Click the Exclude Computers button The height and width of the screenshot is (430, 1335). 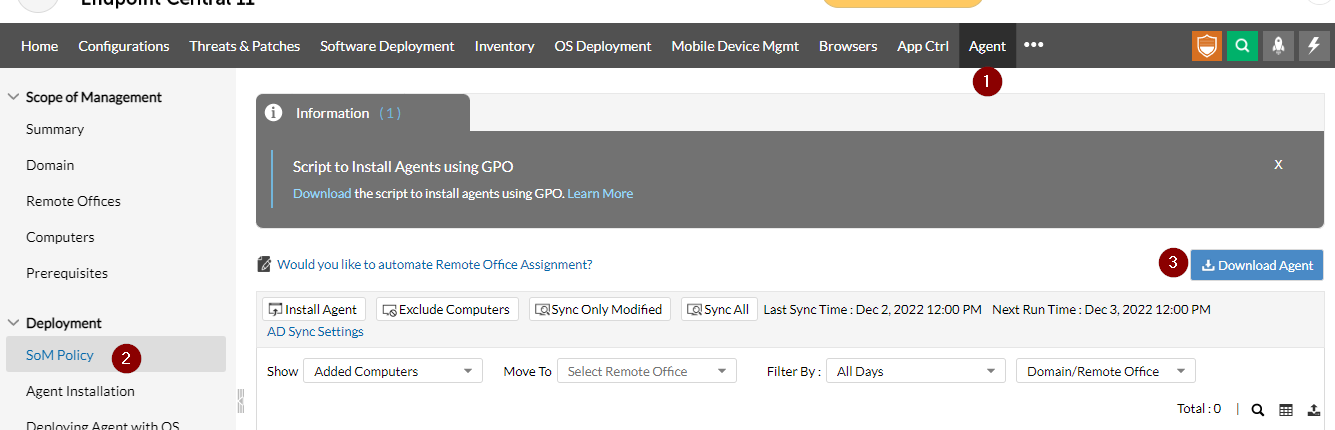[447, 309]
